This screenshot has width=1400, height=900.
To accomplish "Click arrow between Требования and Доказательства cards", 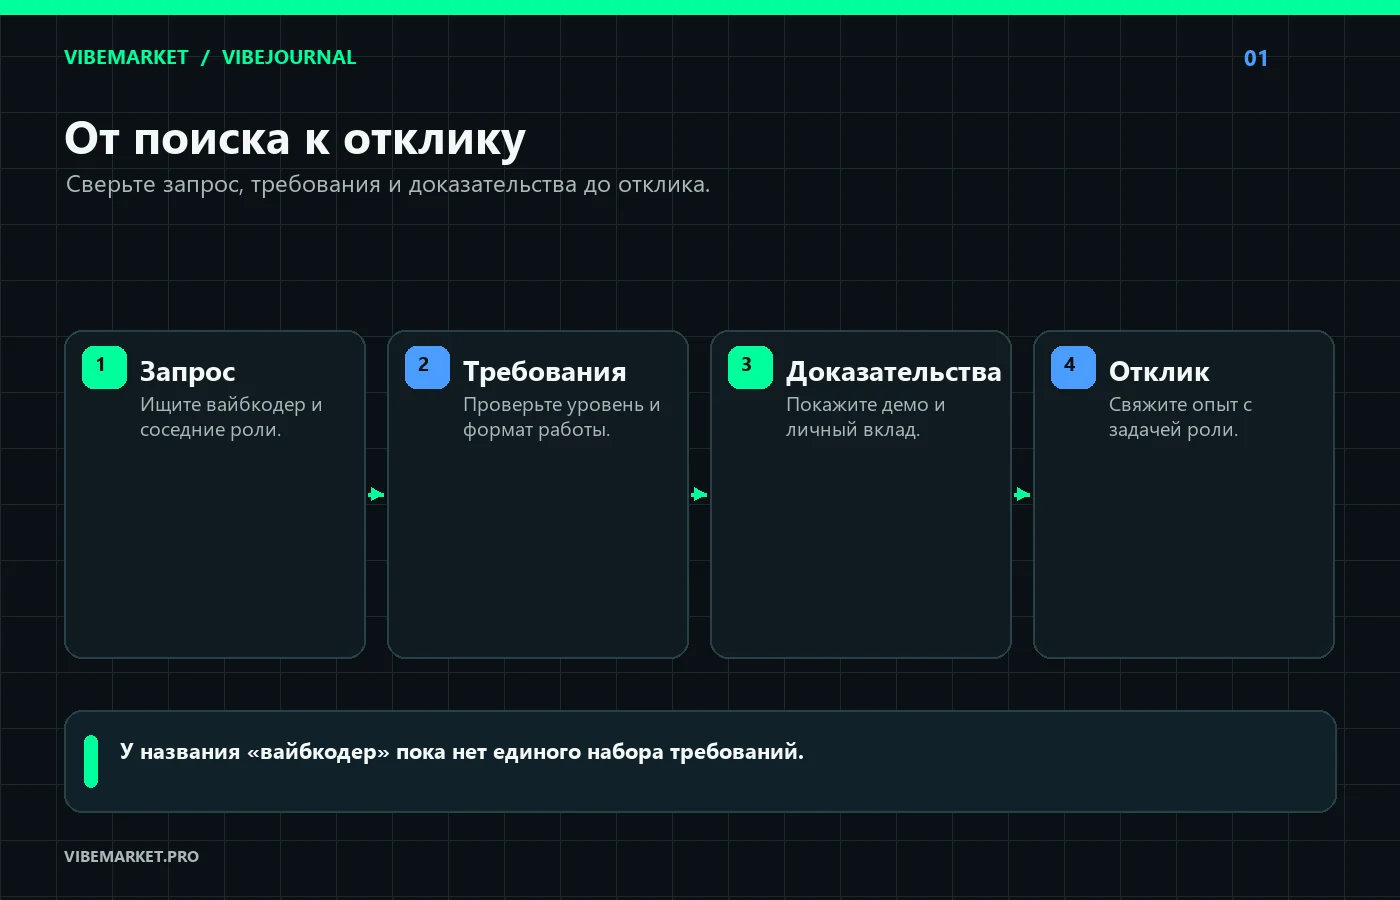I will 699,494.
